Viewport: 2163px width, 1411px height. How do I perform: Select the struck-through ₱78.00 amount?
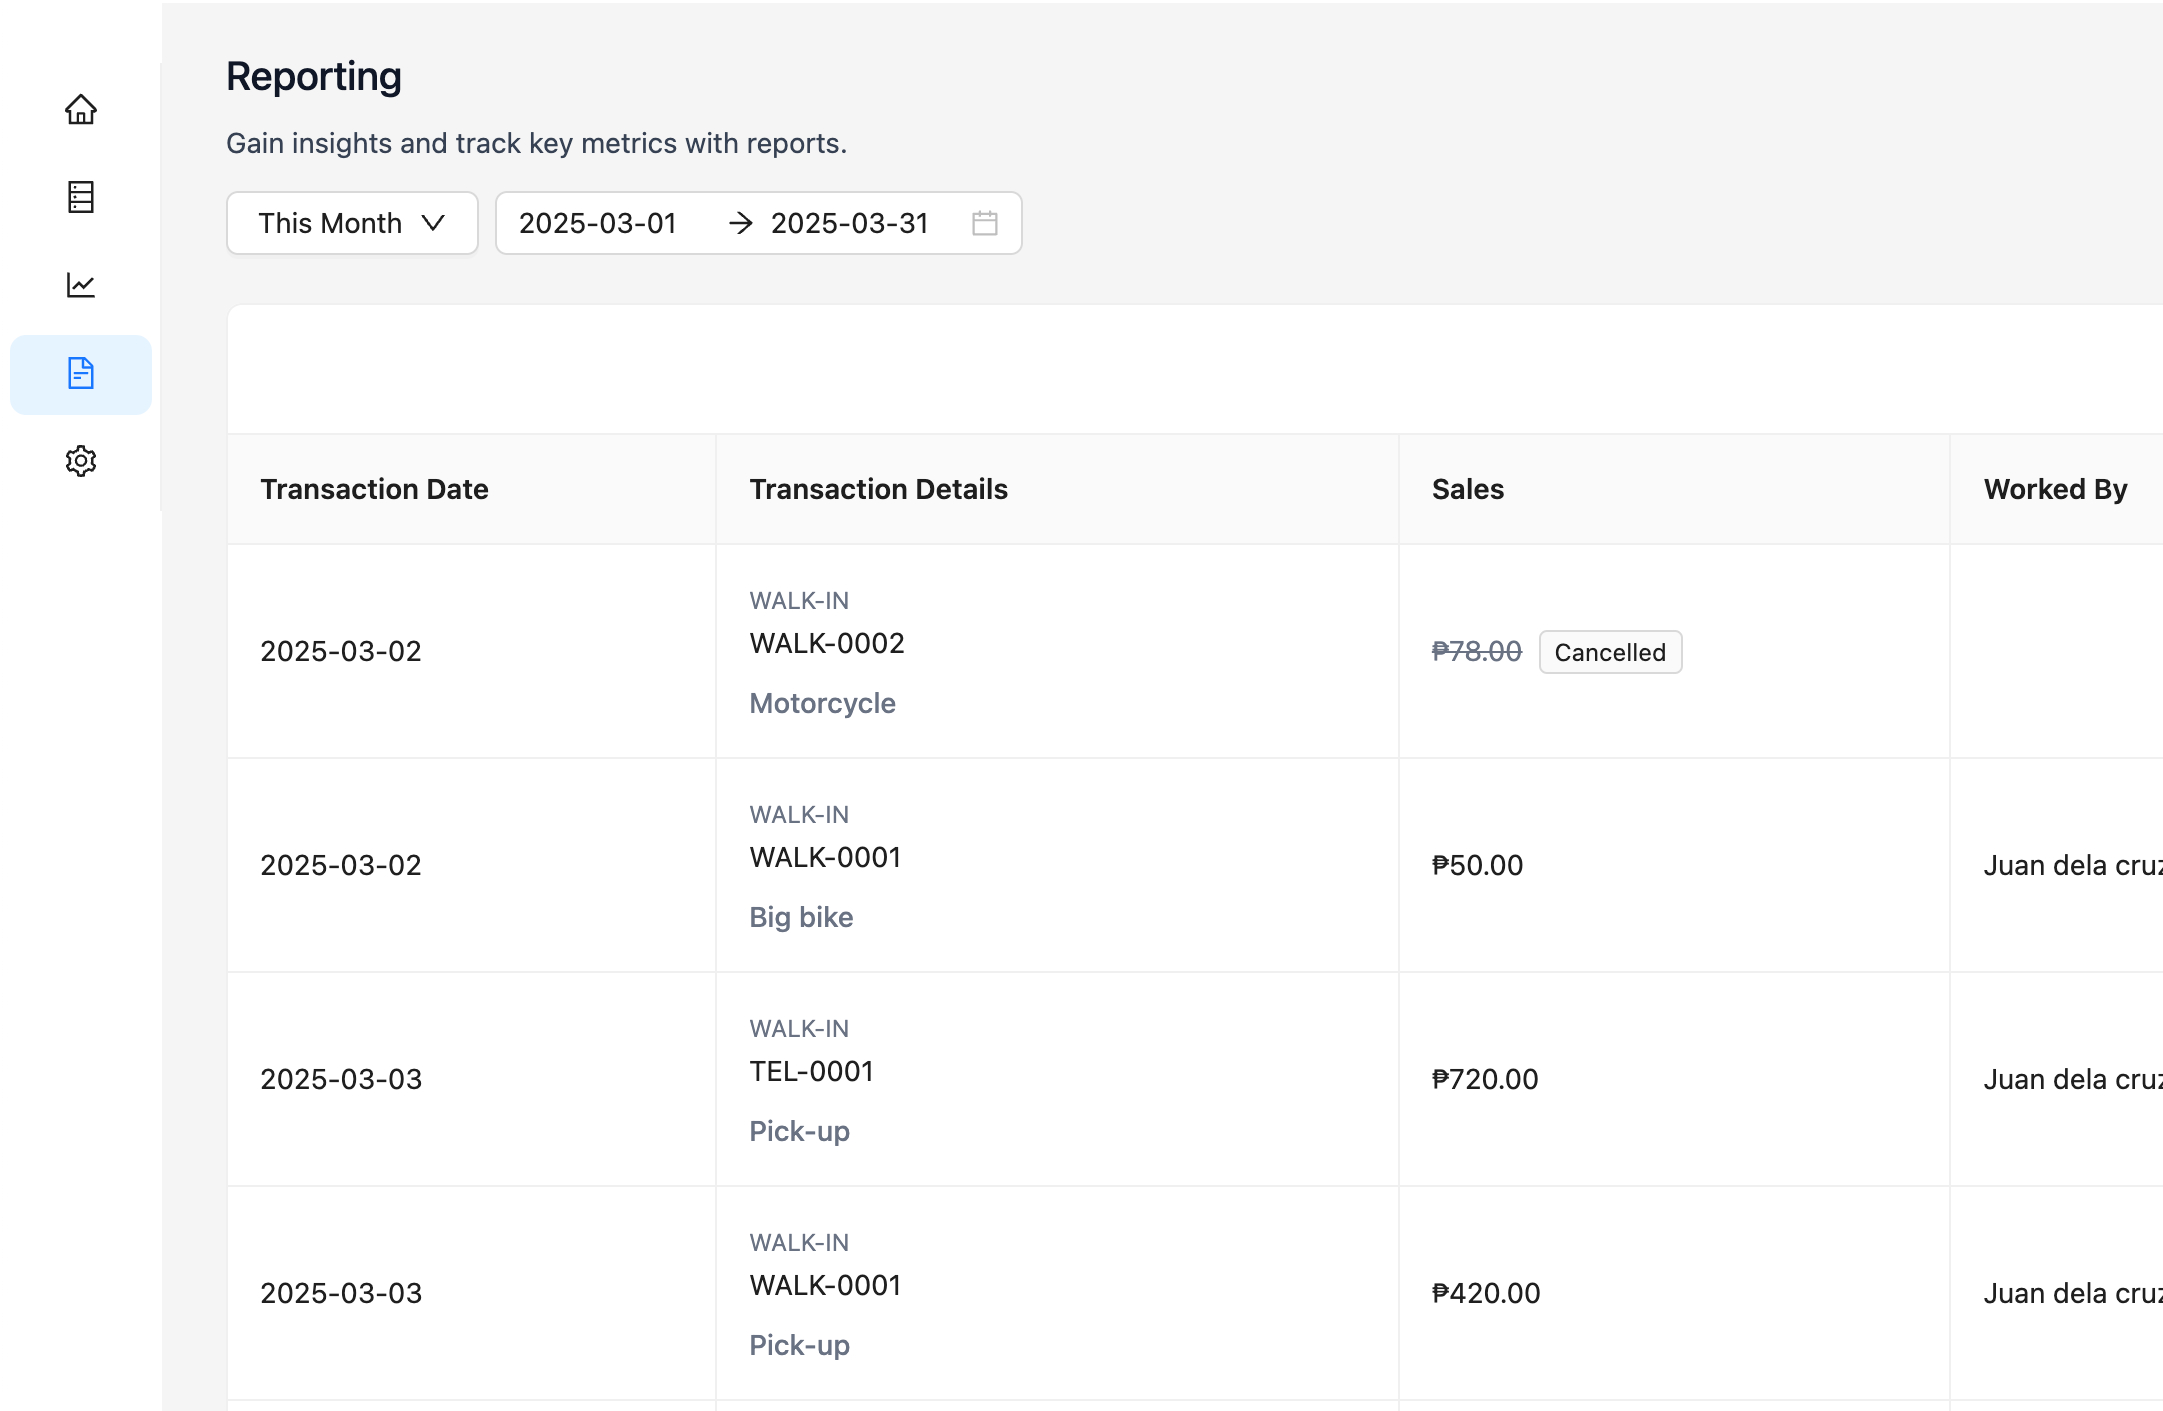coord(1477,651)
